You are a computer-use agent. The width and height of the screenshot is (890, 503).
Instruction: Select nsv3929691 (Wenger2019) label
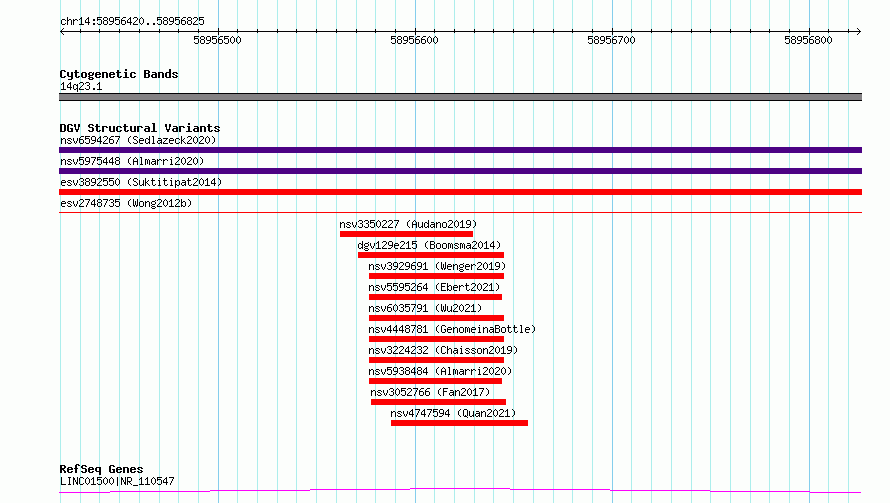tap(437, 266)
